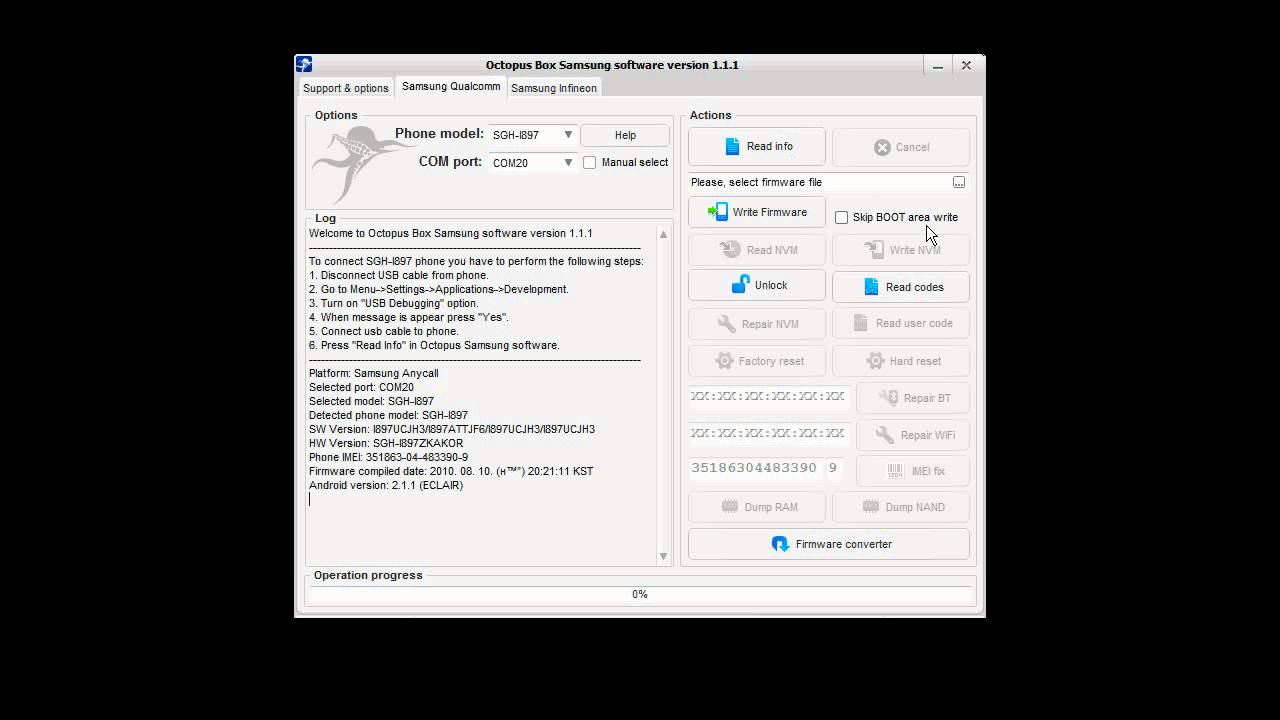Click the Dump RAM chip icon
This screenshot has width=1280, height=720.
tap(730, 507)
